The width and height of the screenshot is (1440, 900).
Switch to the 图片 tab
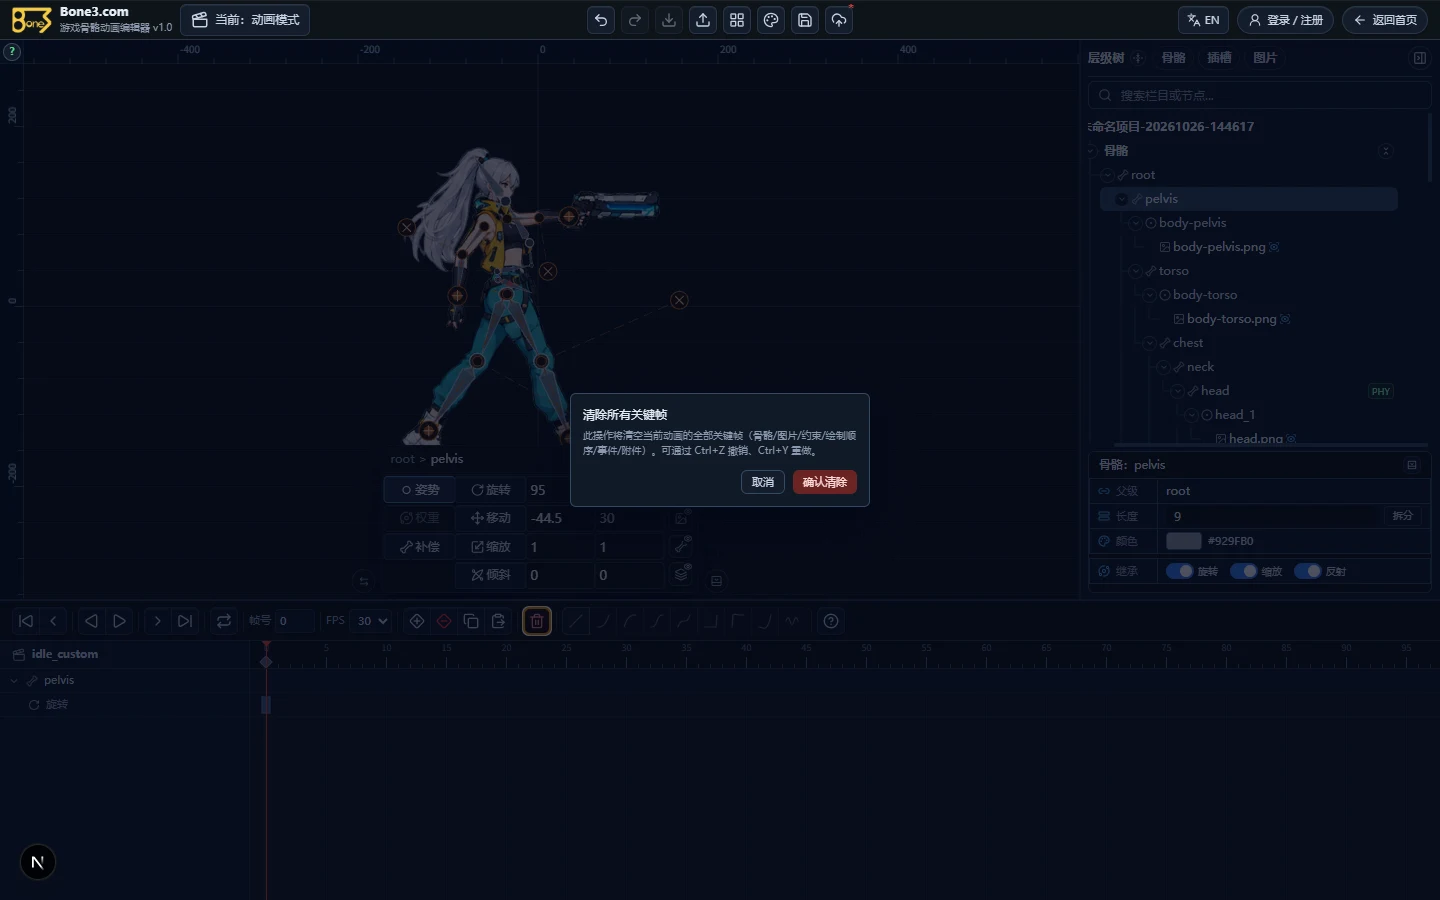(x=1265, y=58)
